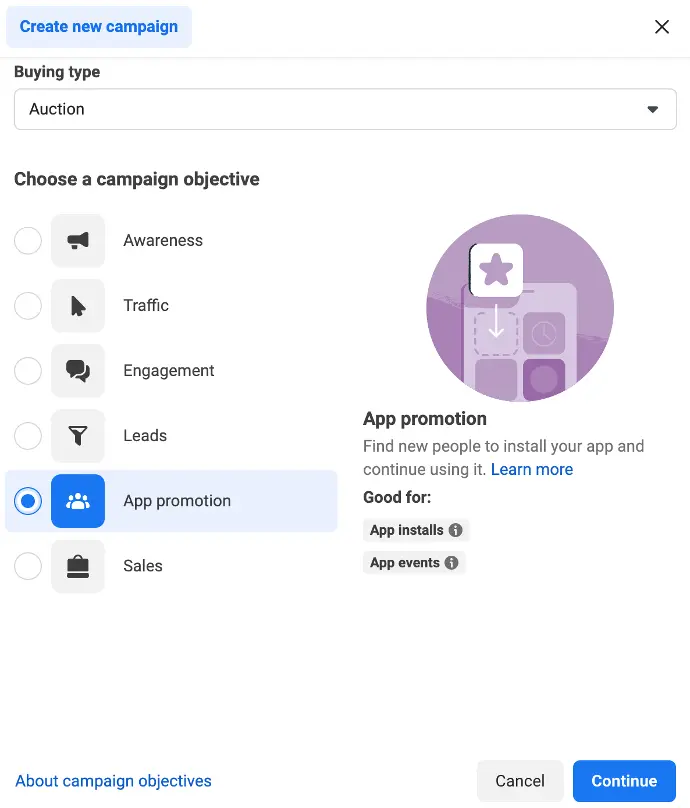Open About campaign objectives link
The image size is (690, 808).
(x=113, y=781)
